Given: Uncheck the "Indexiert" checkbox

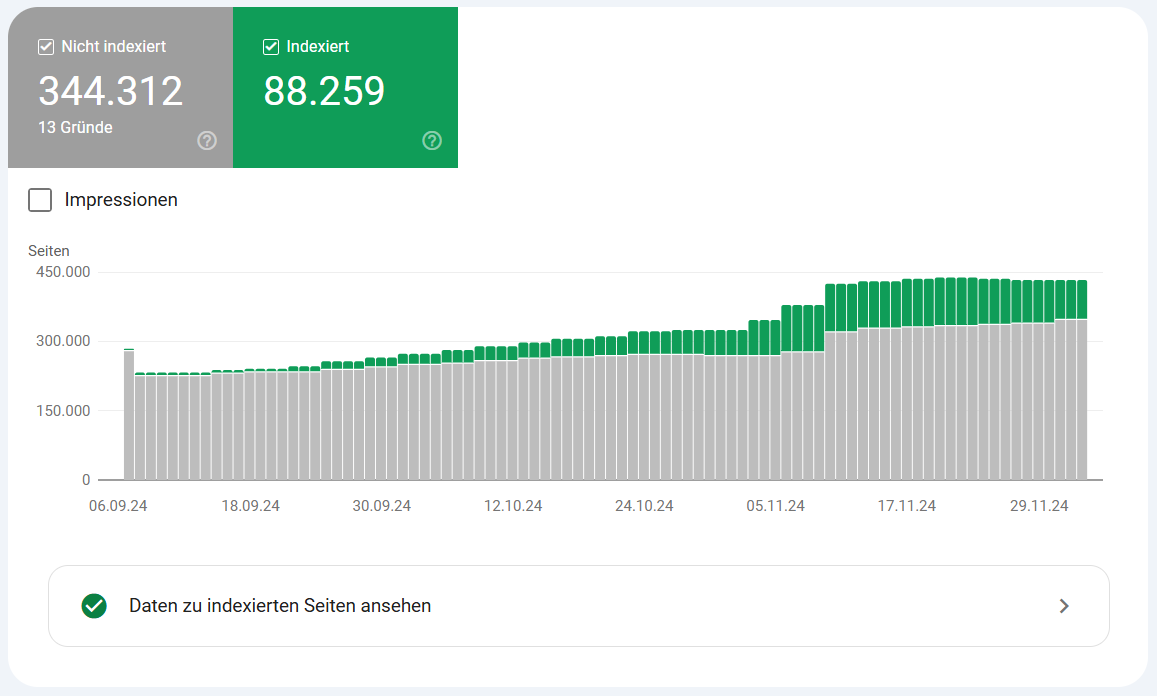Looking at the screenshot, I should point(270,46).
